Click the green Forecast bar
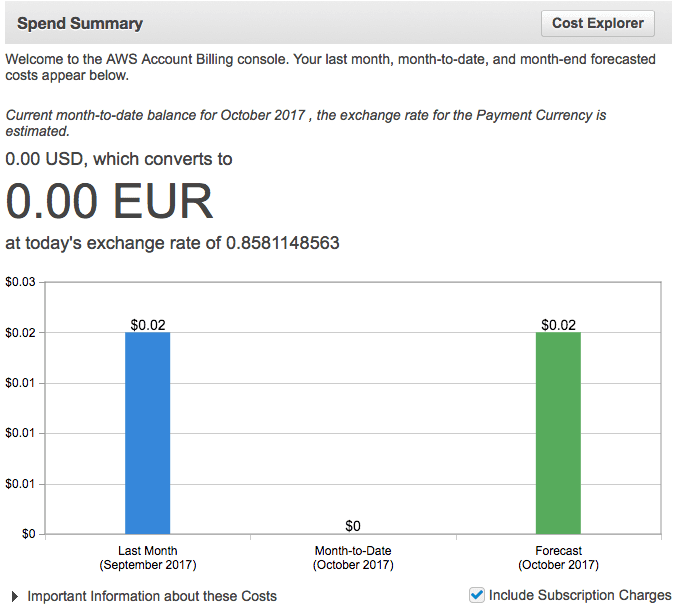This screenshot has height=615, width=678. [558, 432]
